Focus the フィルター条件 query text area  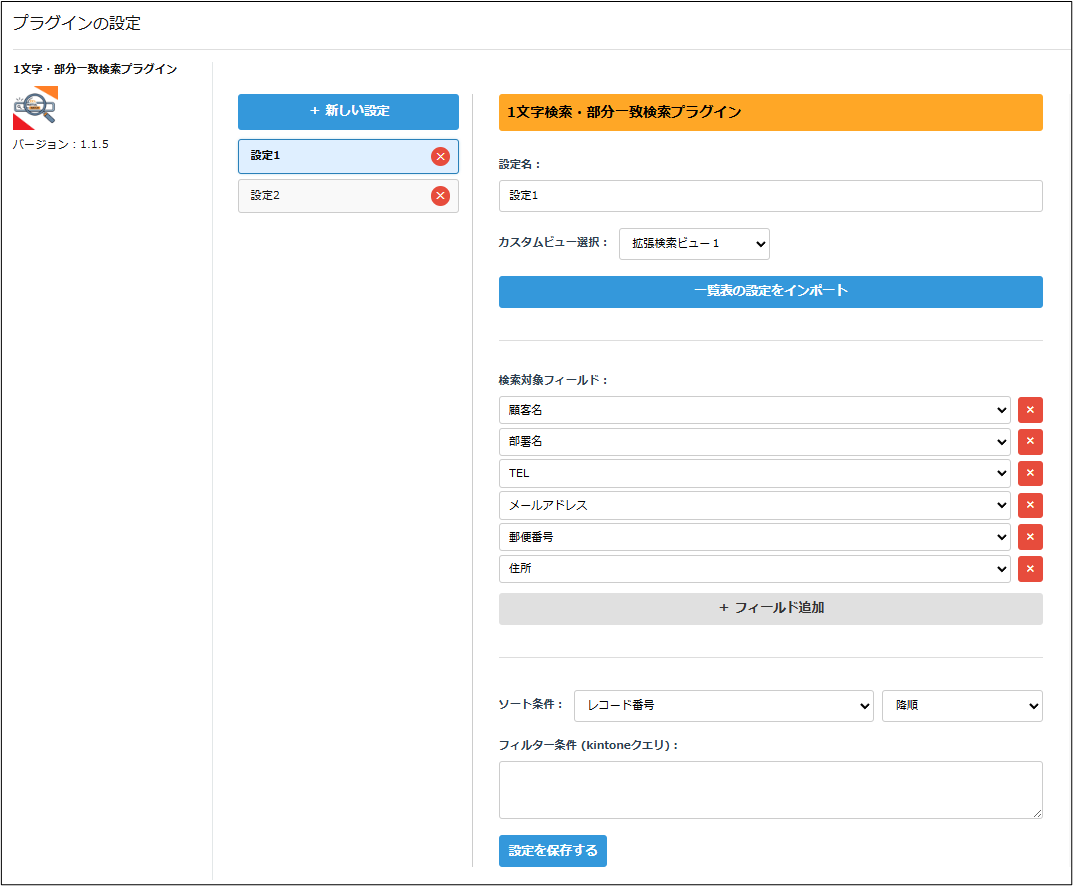point(770,790)
